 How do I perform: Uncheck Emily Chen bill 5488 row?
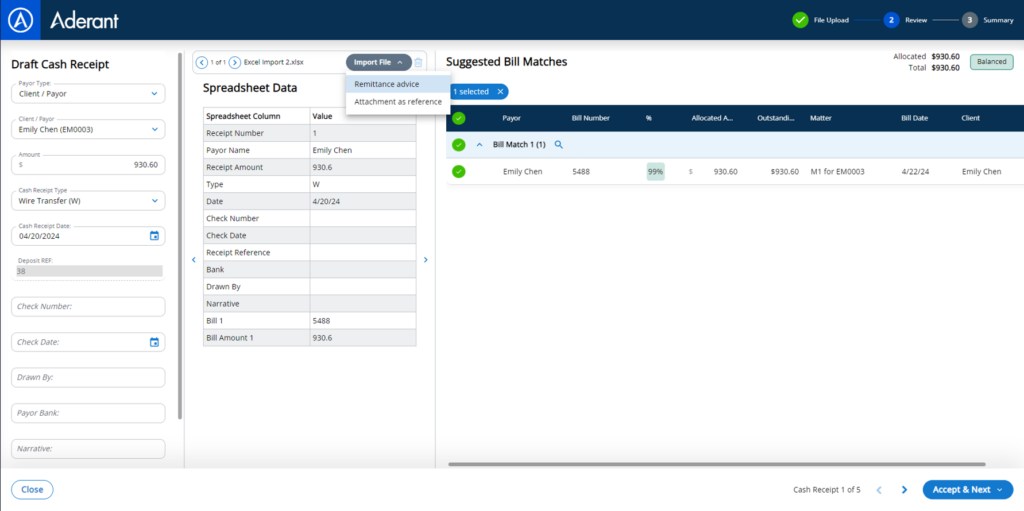(458, 172)
